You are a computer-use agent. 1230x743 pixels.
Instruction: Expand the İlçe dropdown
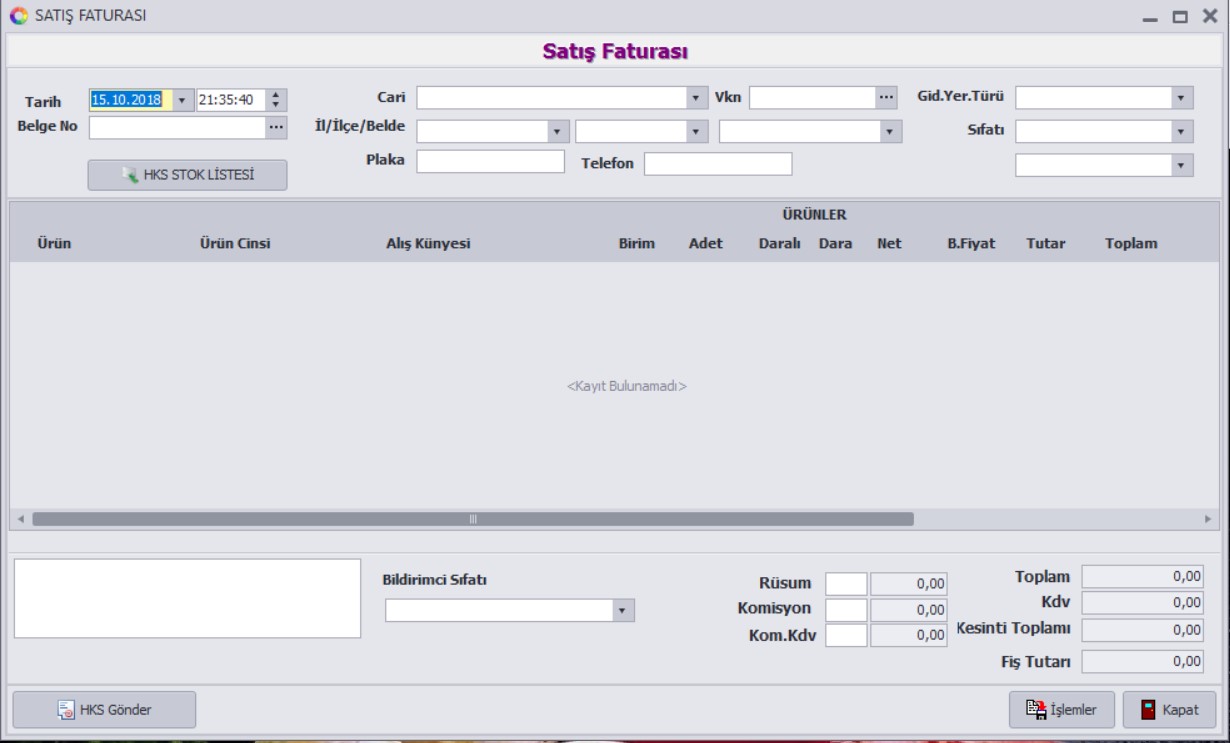[697, 132]
